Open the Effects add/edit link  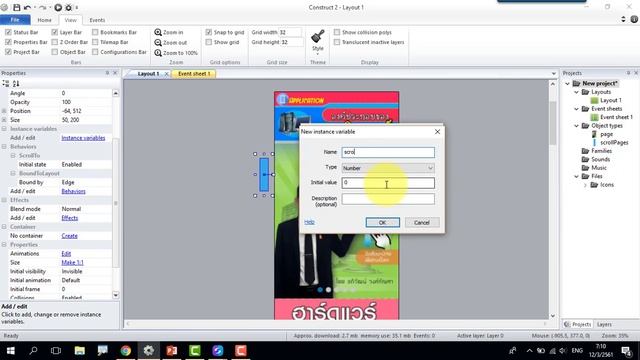[70, 218]
